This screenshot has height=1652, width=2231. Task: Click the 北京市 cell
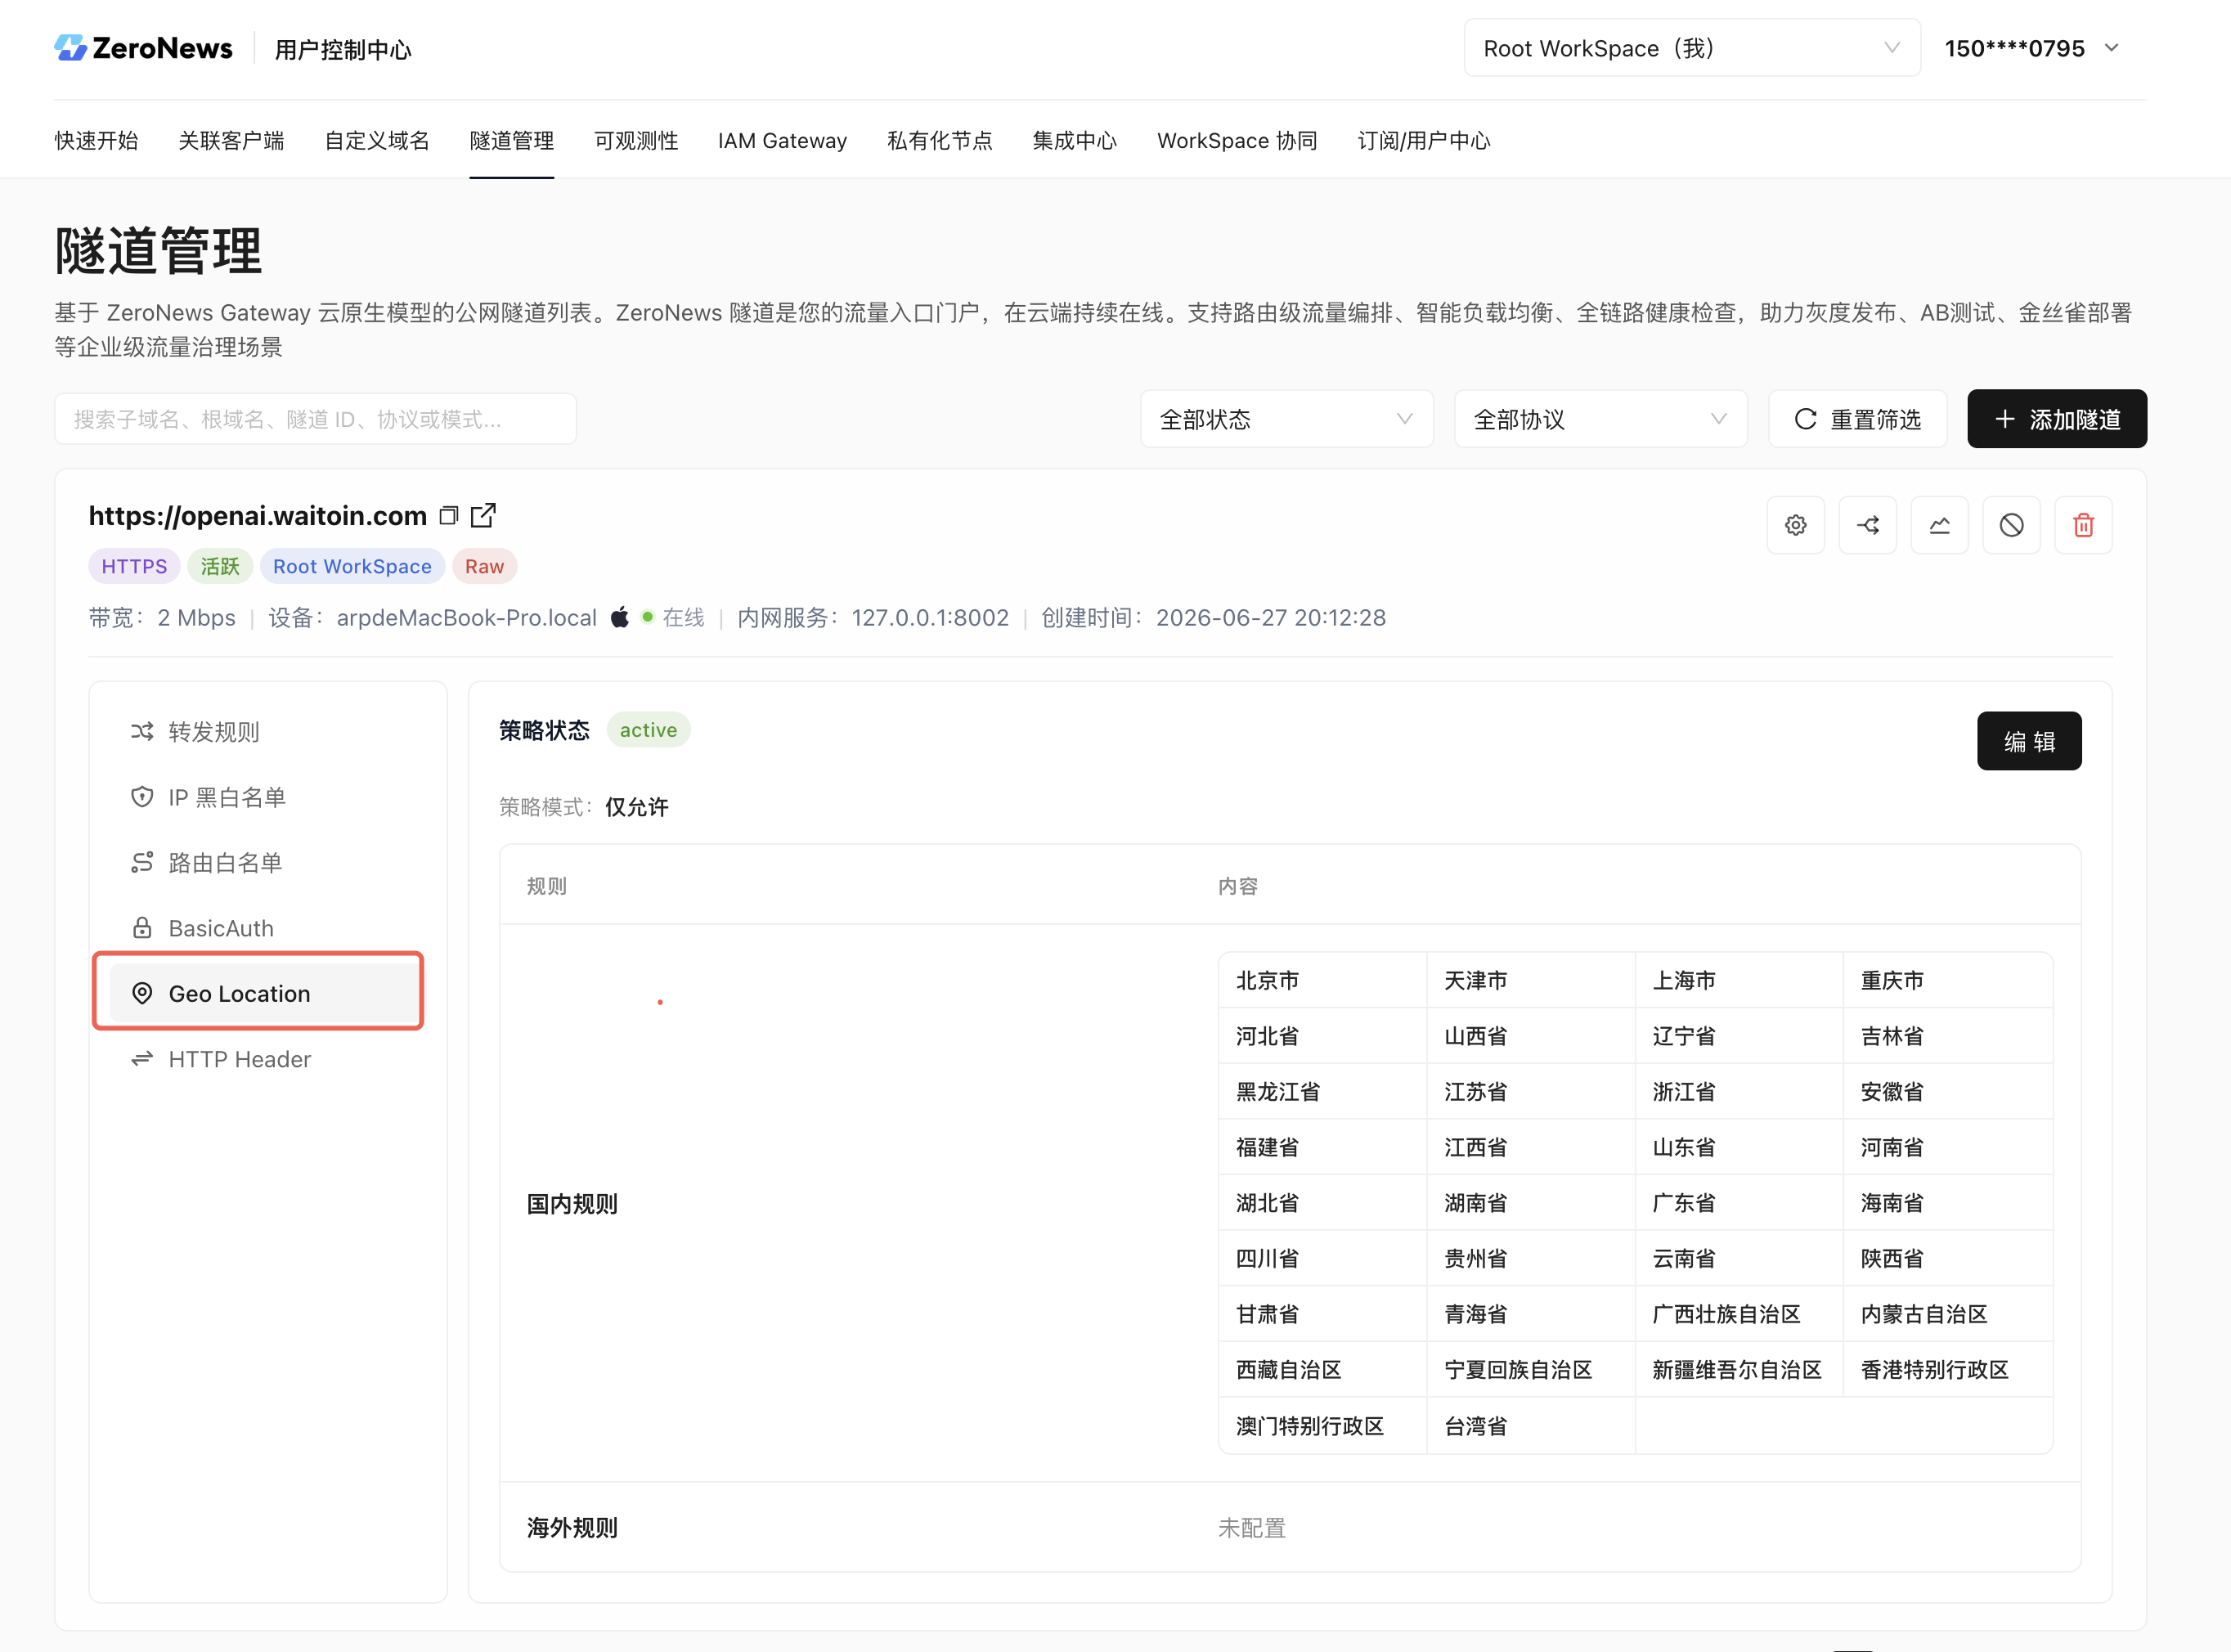[1322, 981]
